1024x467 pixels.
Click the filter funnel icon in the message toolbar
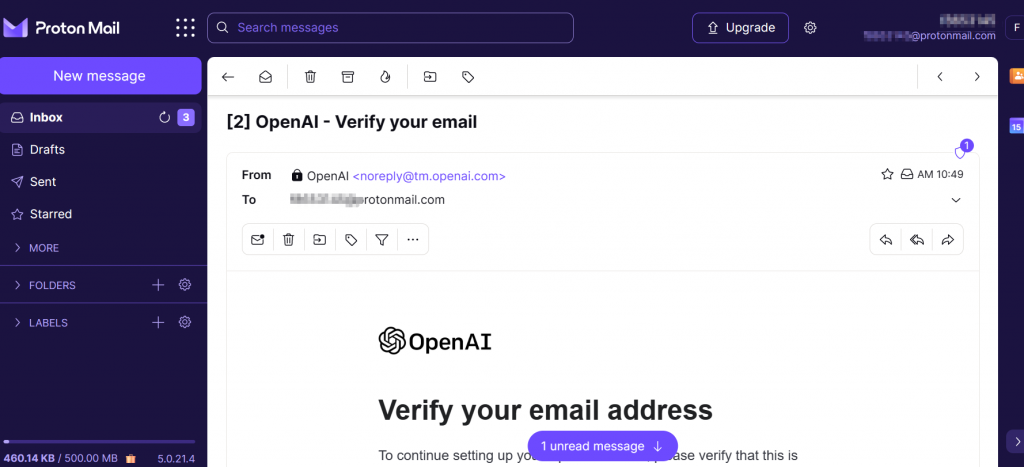(381, 240)
